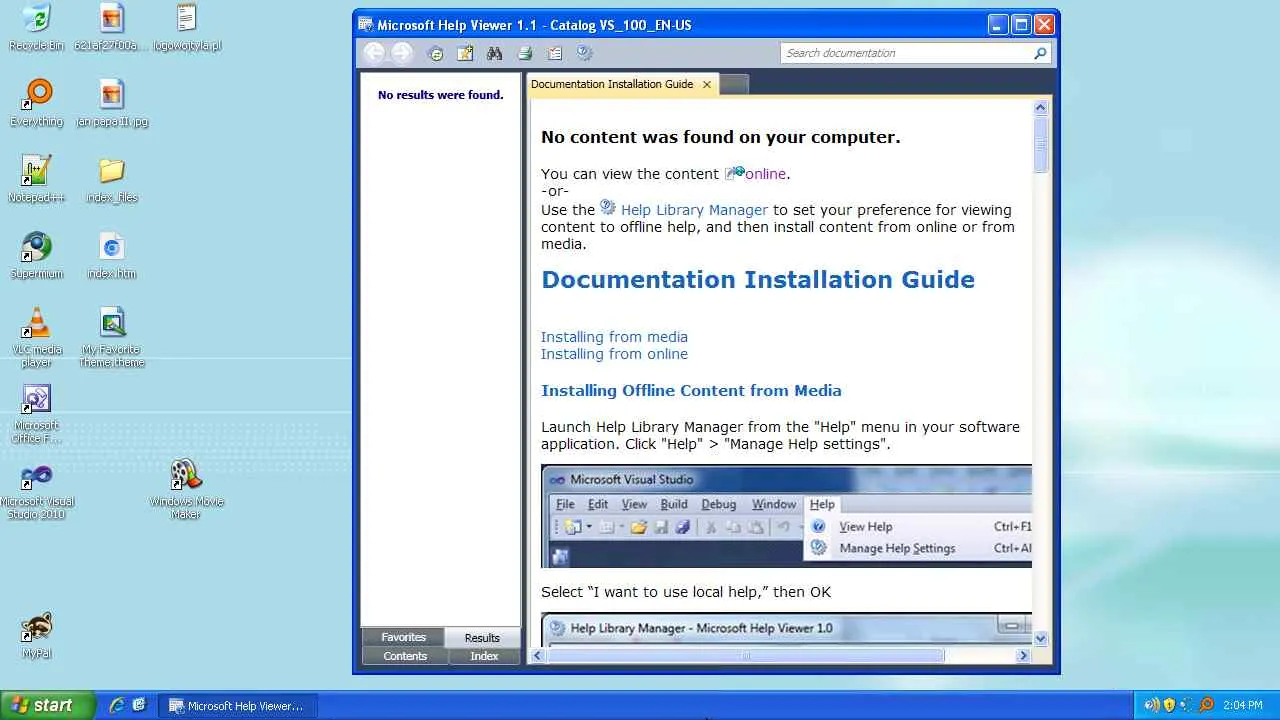
Task: Jump to 'Installing from online' link
Action: [x=614, y=354]
